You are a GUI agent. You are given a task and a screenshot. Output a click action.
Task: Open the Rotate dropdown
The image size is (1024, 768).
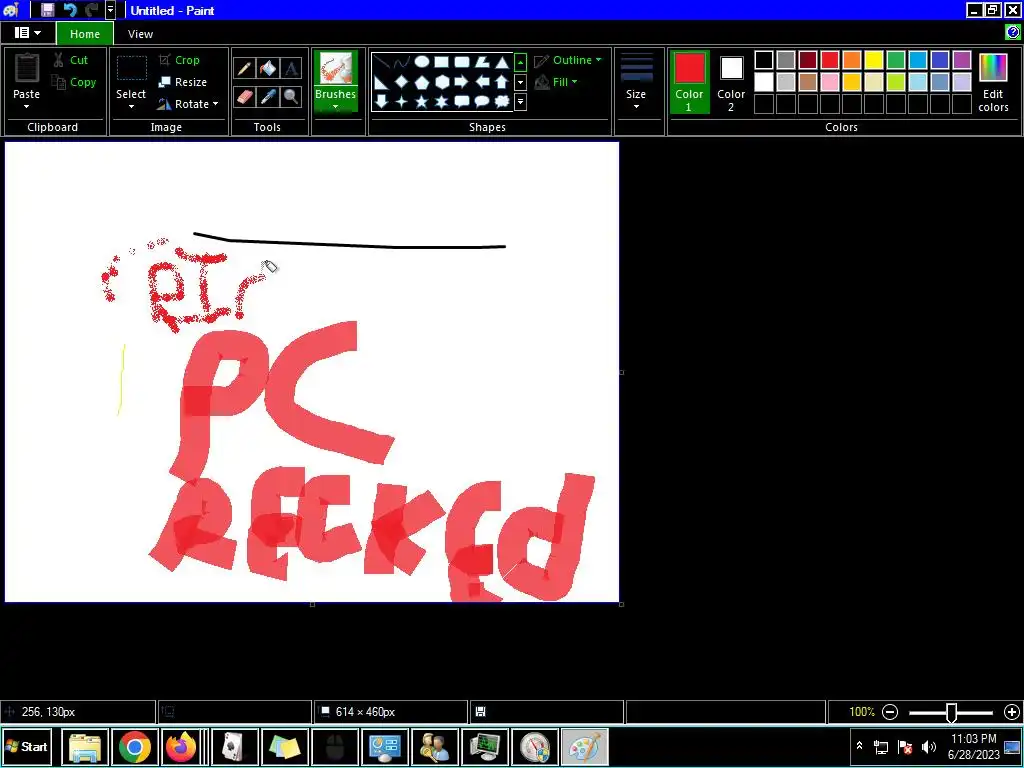click(189, 104)
